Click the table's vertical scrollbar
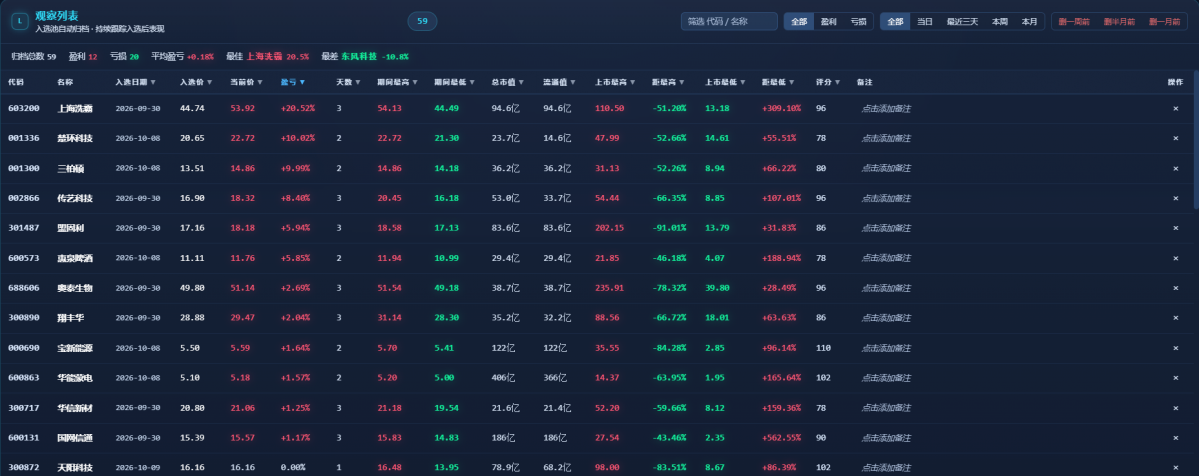 [1195, 140]
